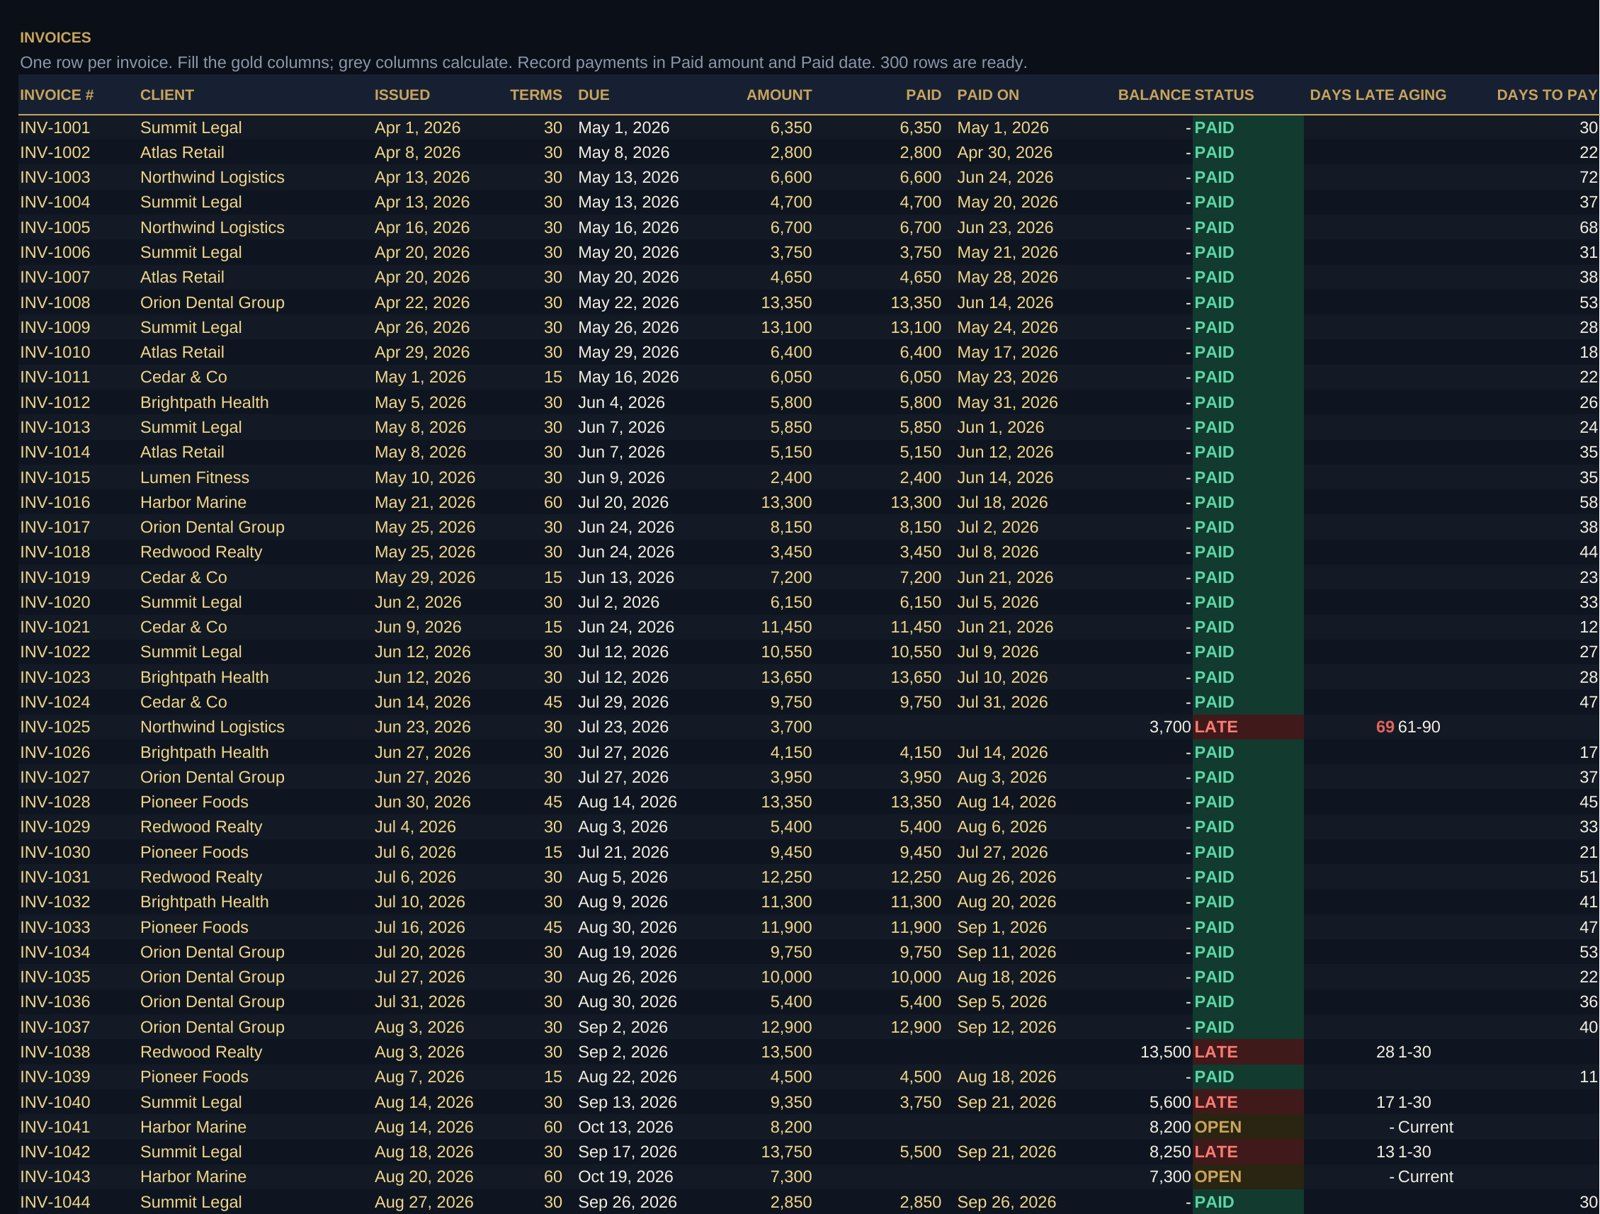Click paid amount 5,500 on INV-1042
The height and width of the screenshot is (1214, 1600).
920,1152
